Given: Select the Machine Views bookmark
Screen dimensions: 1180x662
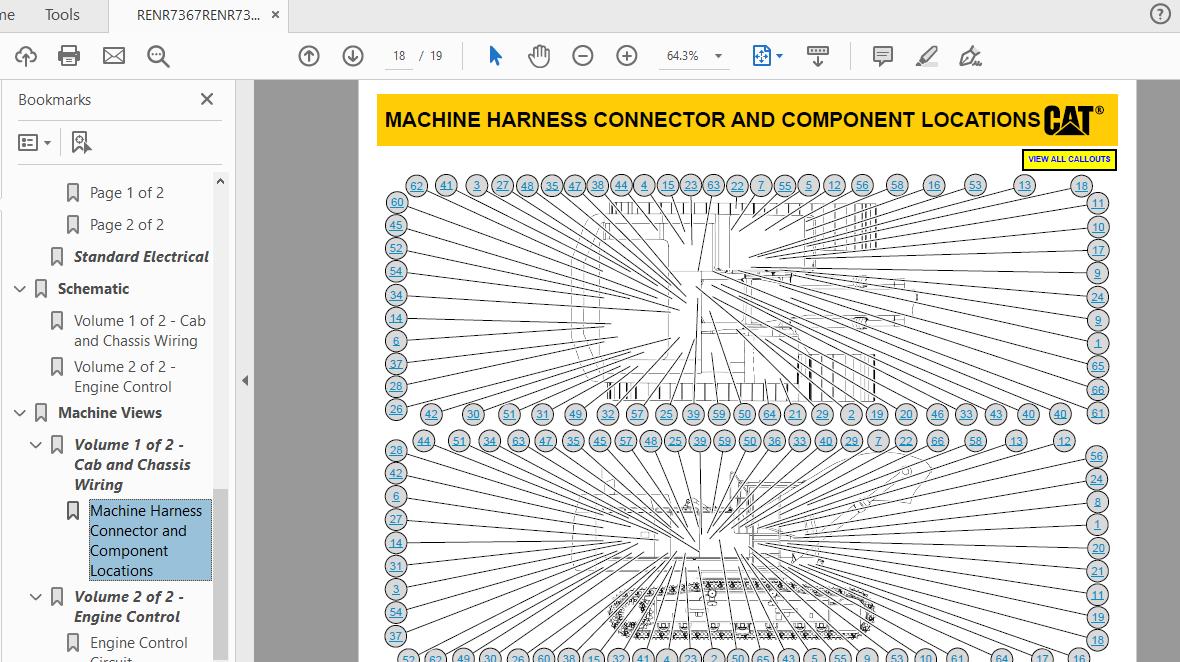Looking at the screenshot, I should (x=110, y=413).
